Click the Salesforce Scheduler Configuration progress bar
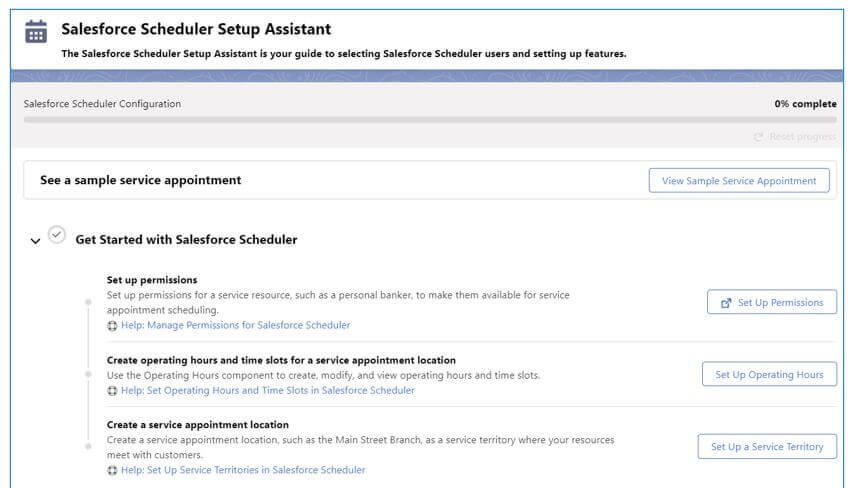 click(430, 119)
